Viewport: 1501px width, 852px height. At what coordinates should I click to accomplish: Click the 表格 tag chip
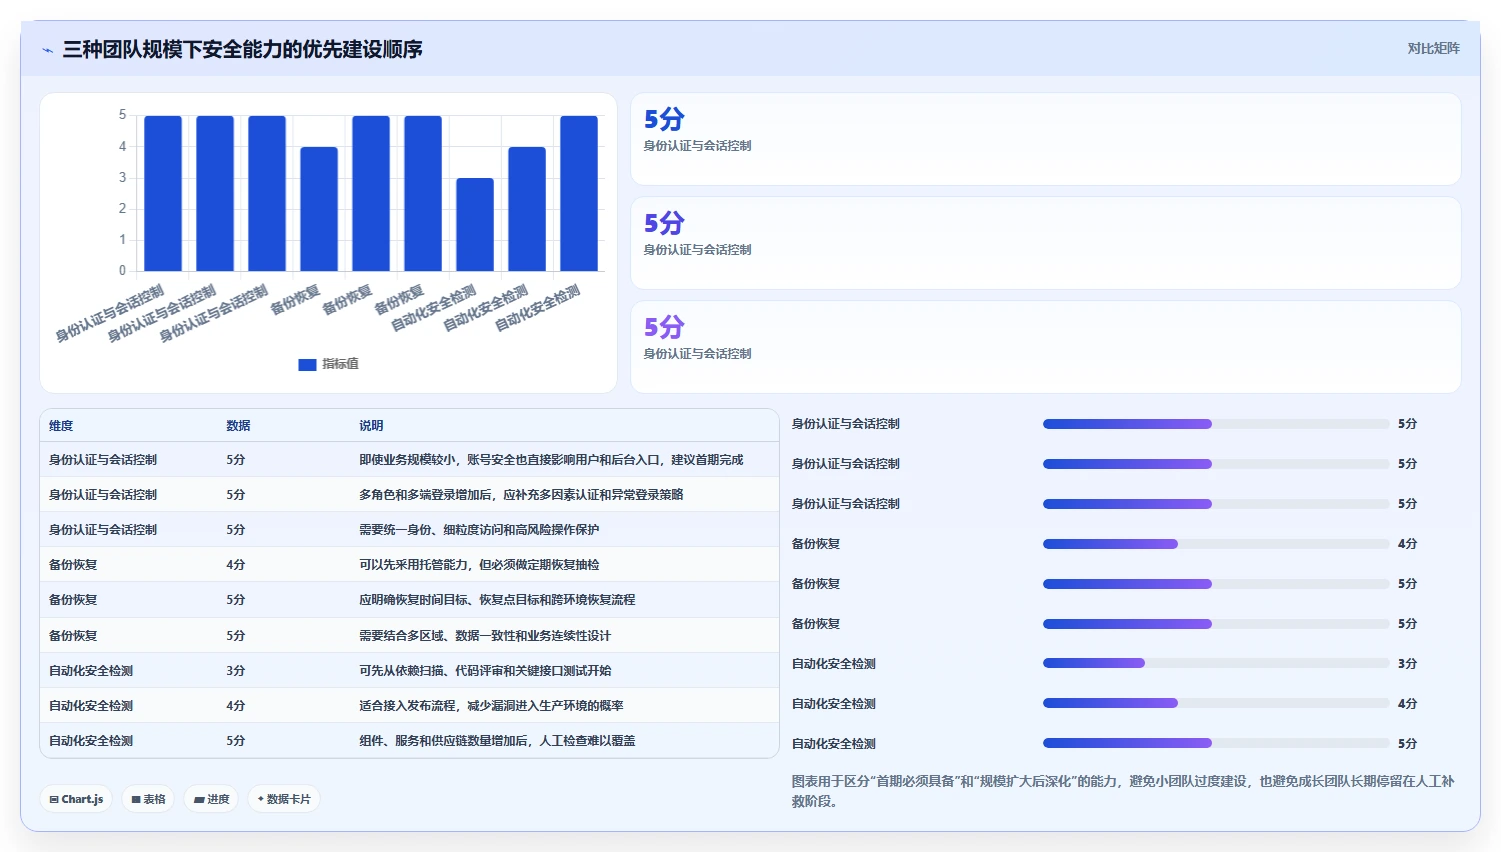(149, 799)
